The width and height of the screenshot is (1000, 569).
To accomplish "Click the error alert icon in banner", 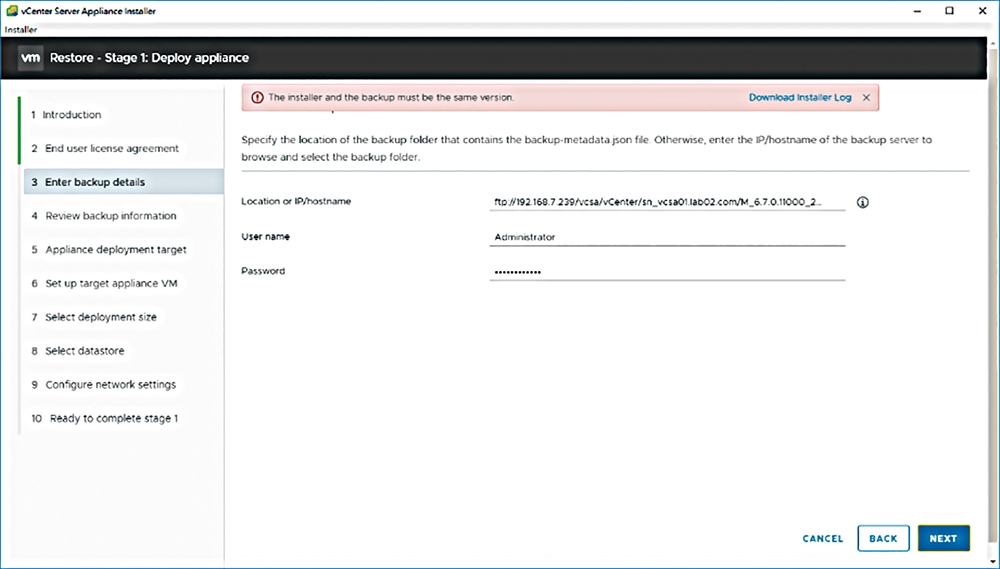I will click(257, 98).
